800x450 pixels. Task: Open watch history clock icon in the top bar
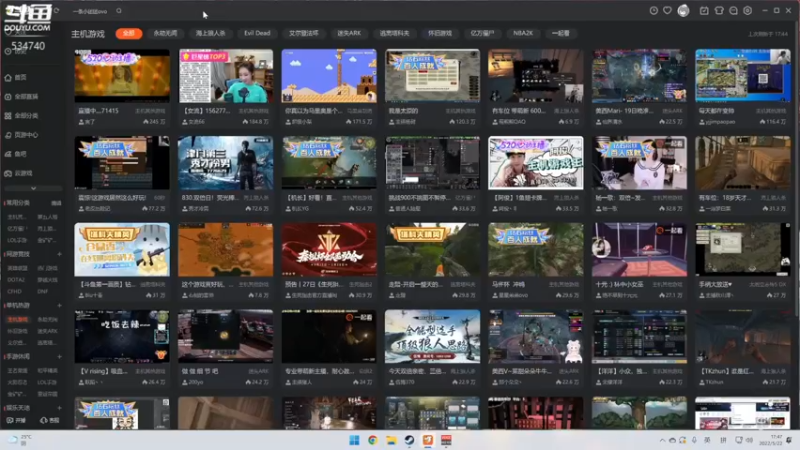654,11
